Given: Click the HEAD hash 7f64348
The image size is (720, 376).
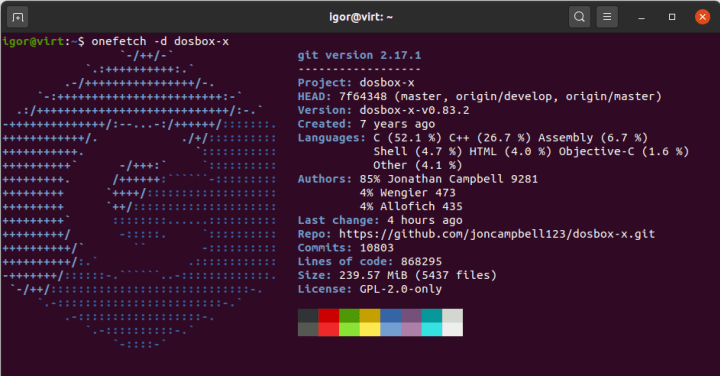Looking at the screenshot, I should [x=363, y=96].
